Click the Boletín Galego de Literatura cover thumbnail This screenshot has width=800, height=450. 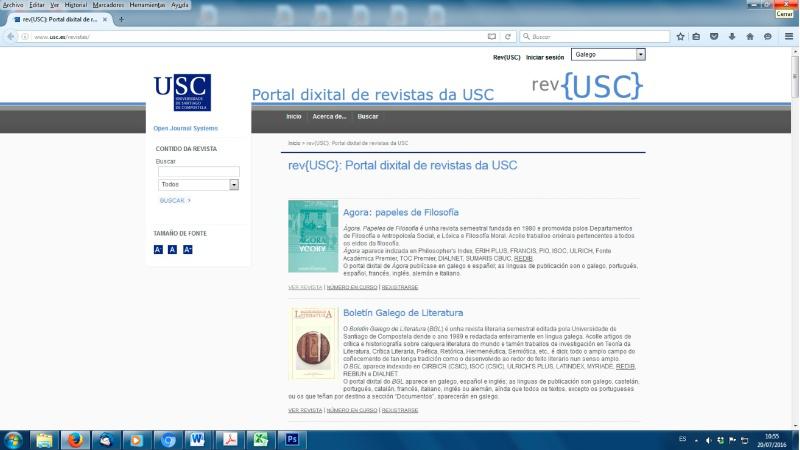(313, 343)
